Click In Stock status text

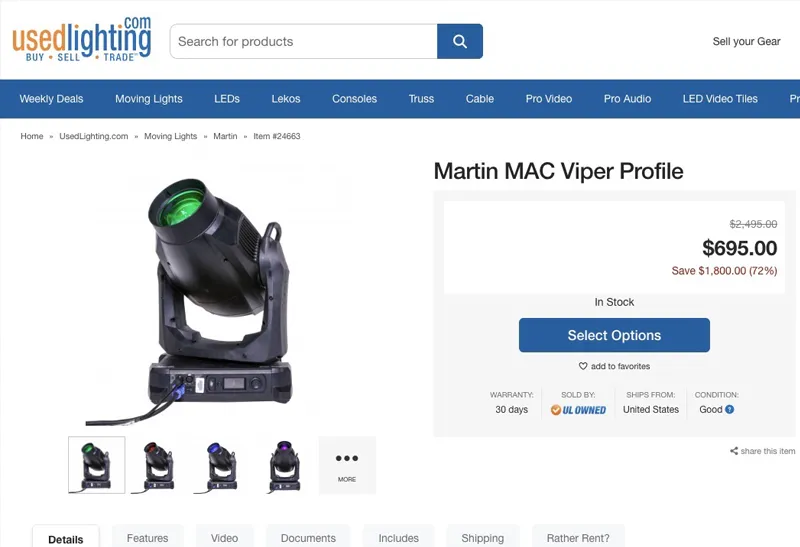tap(614, 302)
